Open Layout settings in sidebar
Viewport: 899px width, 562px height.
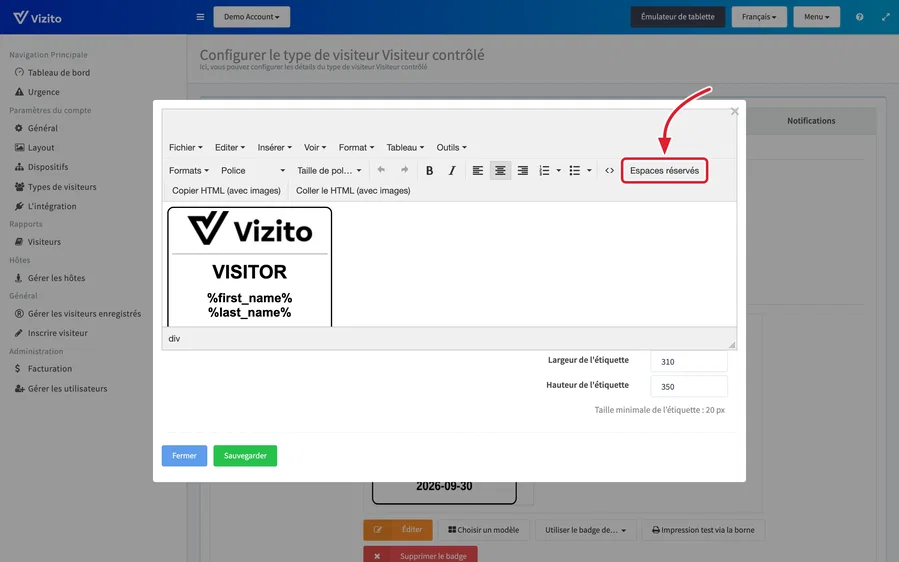pyautogui.click(x=34, y=147)
